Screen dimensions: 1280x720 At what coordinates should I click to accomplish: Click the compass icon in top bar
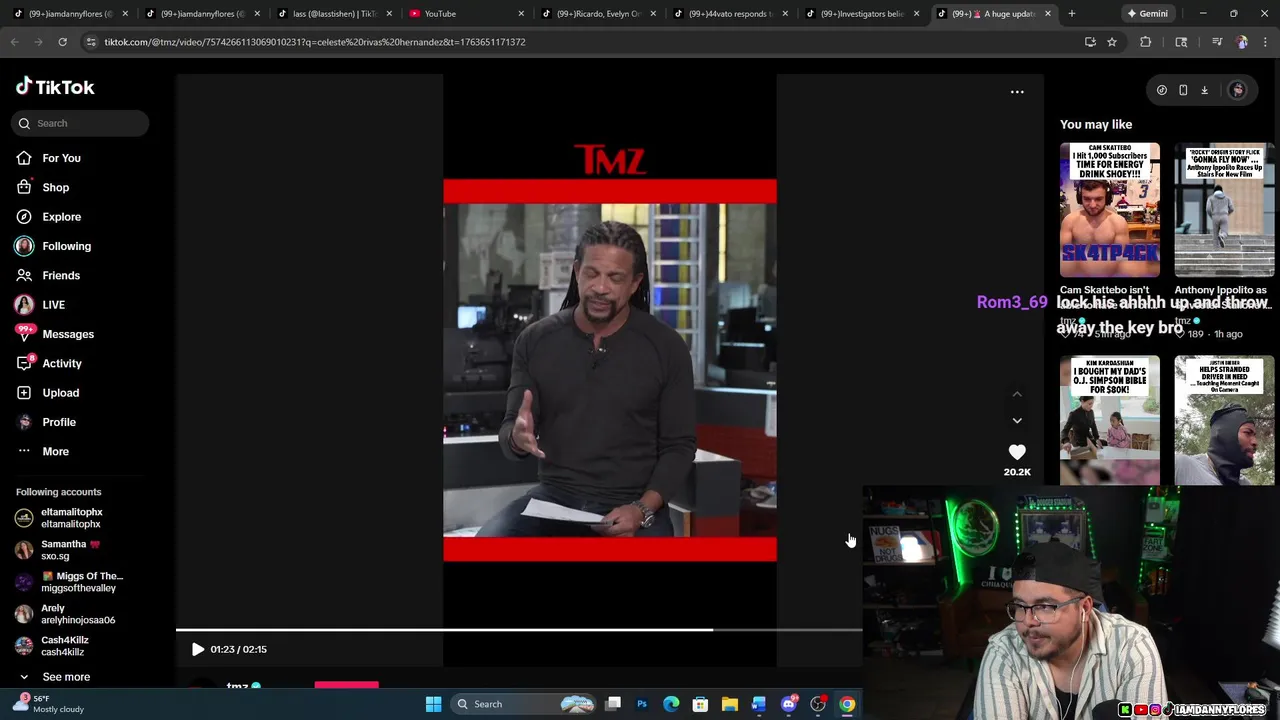pyautogui.click(x=1162, y=90)
